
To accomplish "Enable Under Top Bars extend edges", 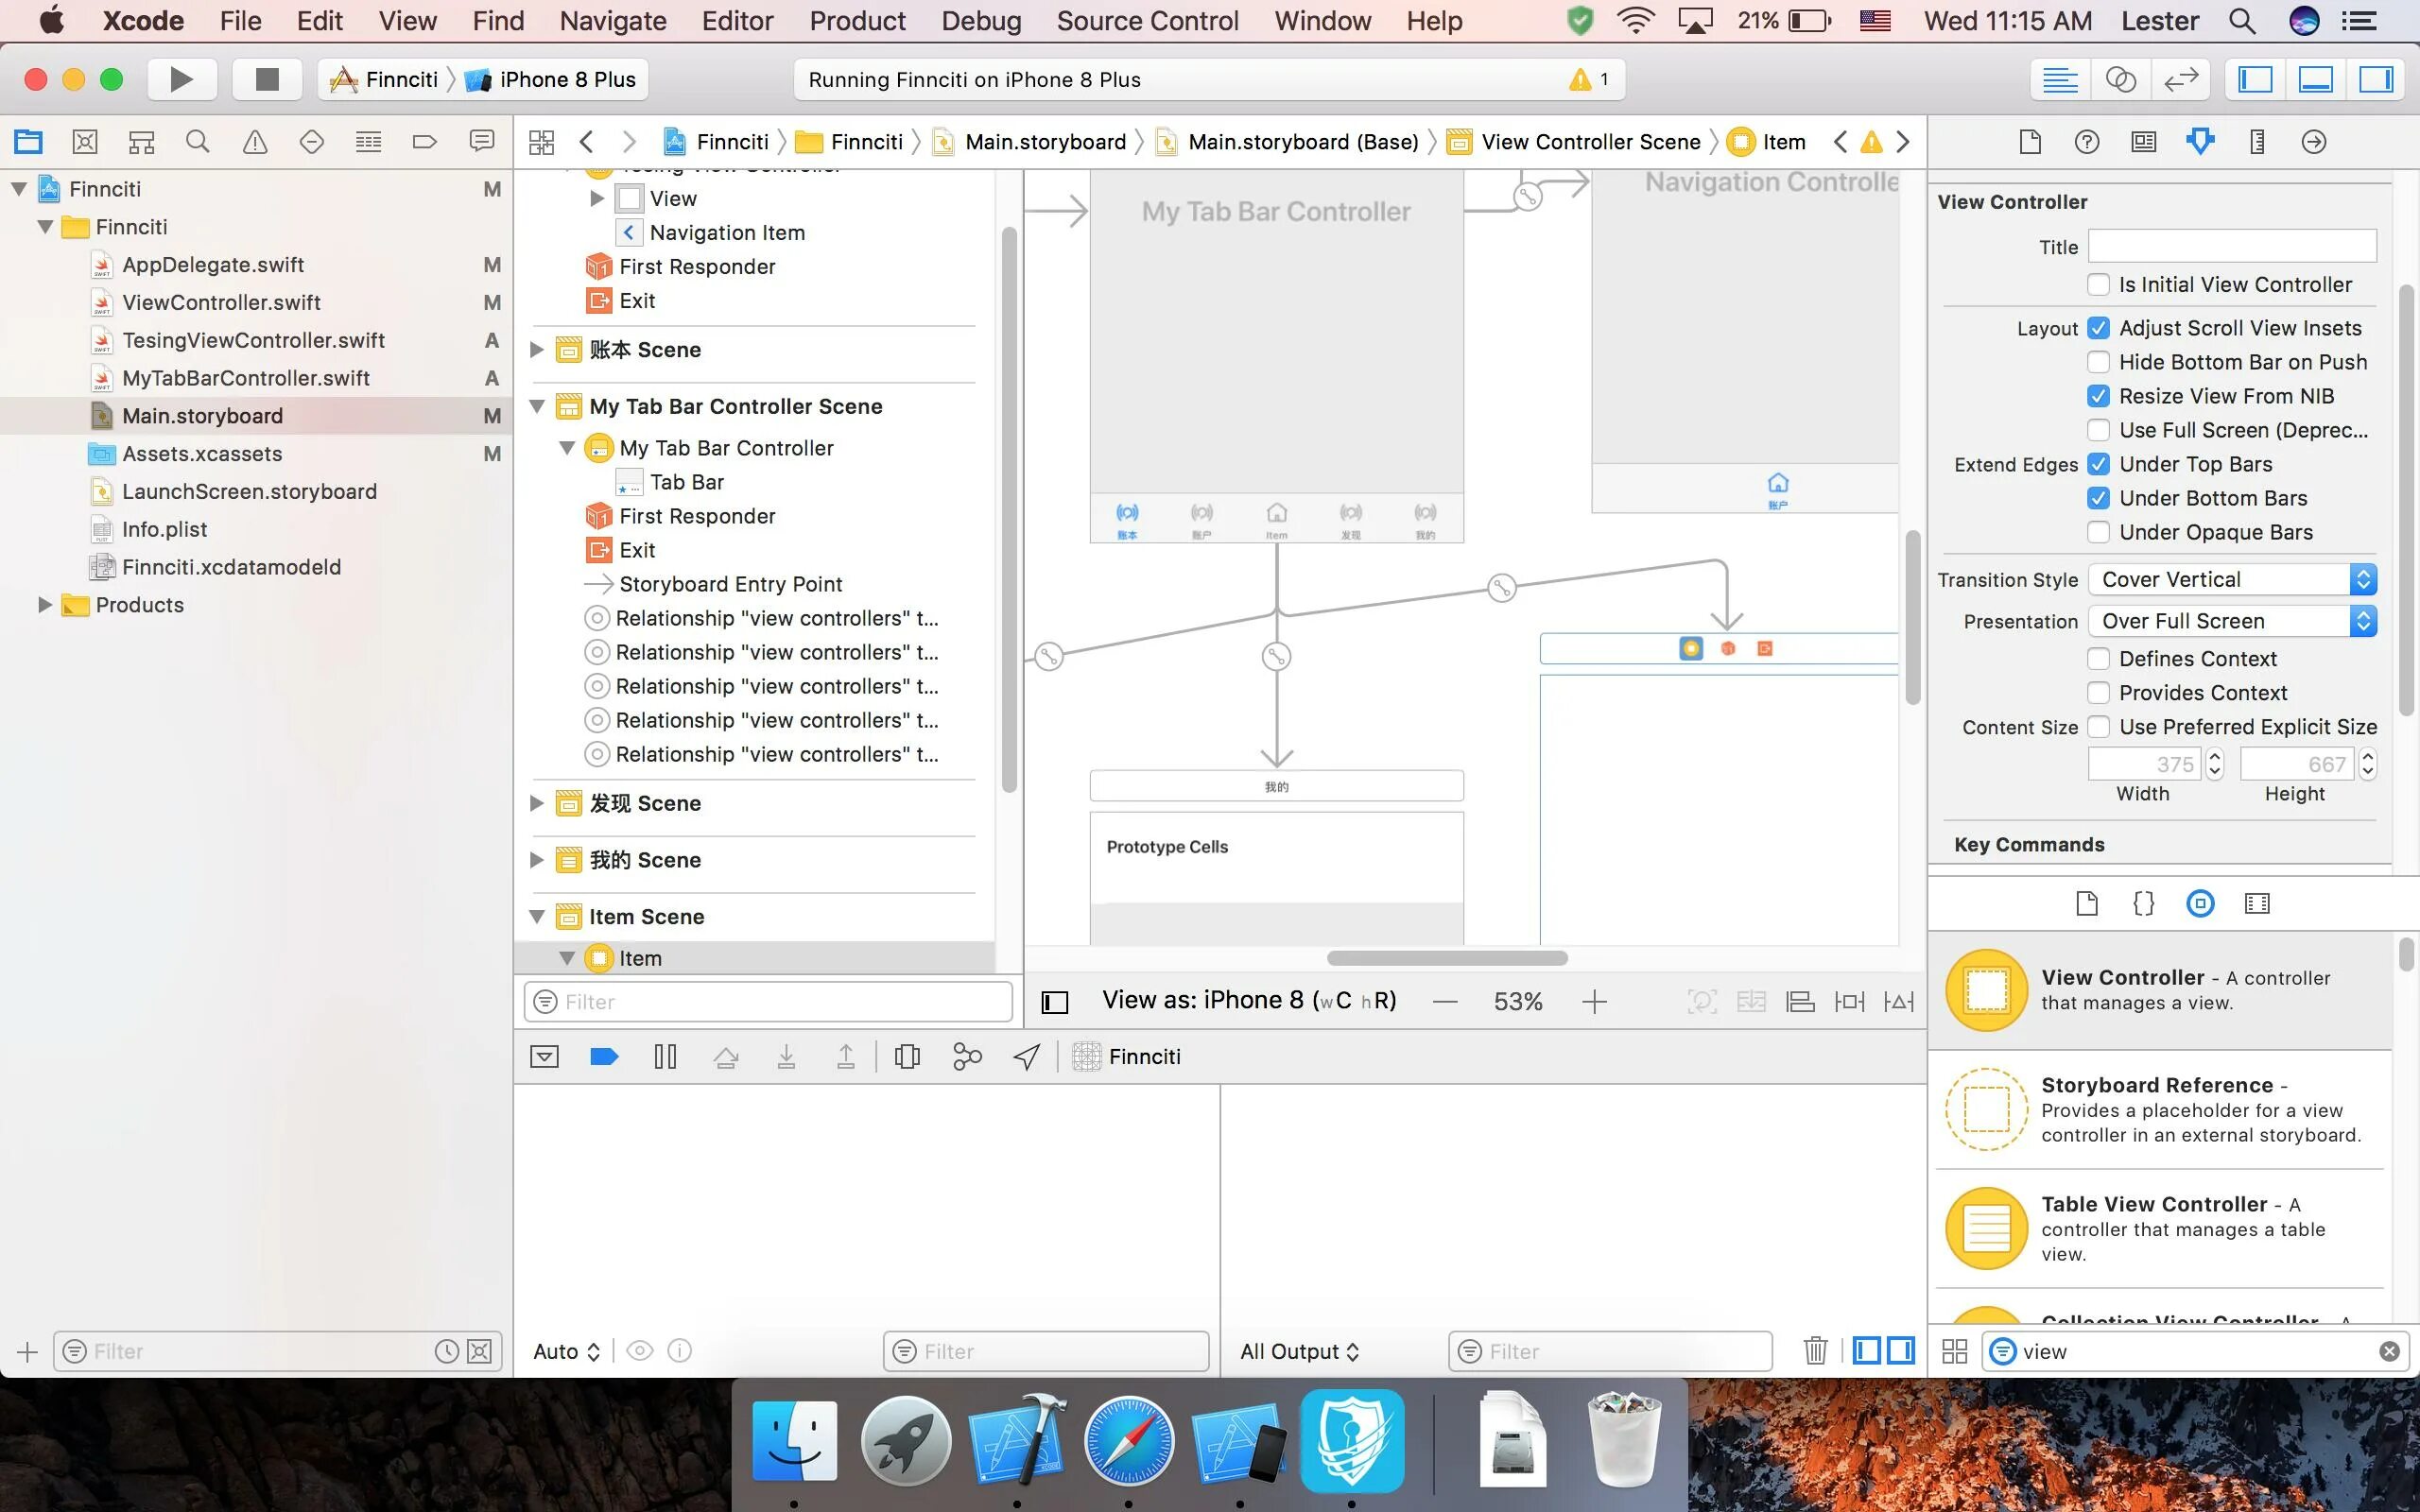I will click(x=2098, y=463).
